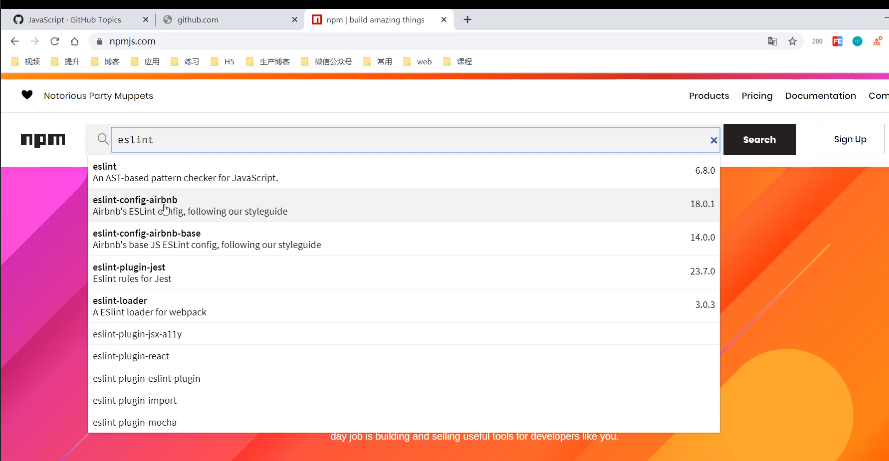The height and width of the screenshot is (461, 889).
Task: Clear the search box with the X
Action: point(714,140)
